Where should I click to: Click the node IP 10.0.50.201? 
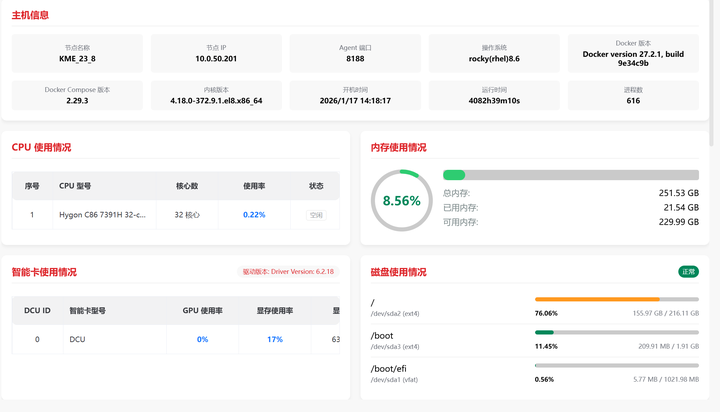point(216,59)
